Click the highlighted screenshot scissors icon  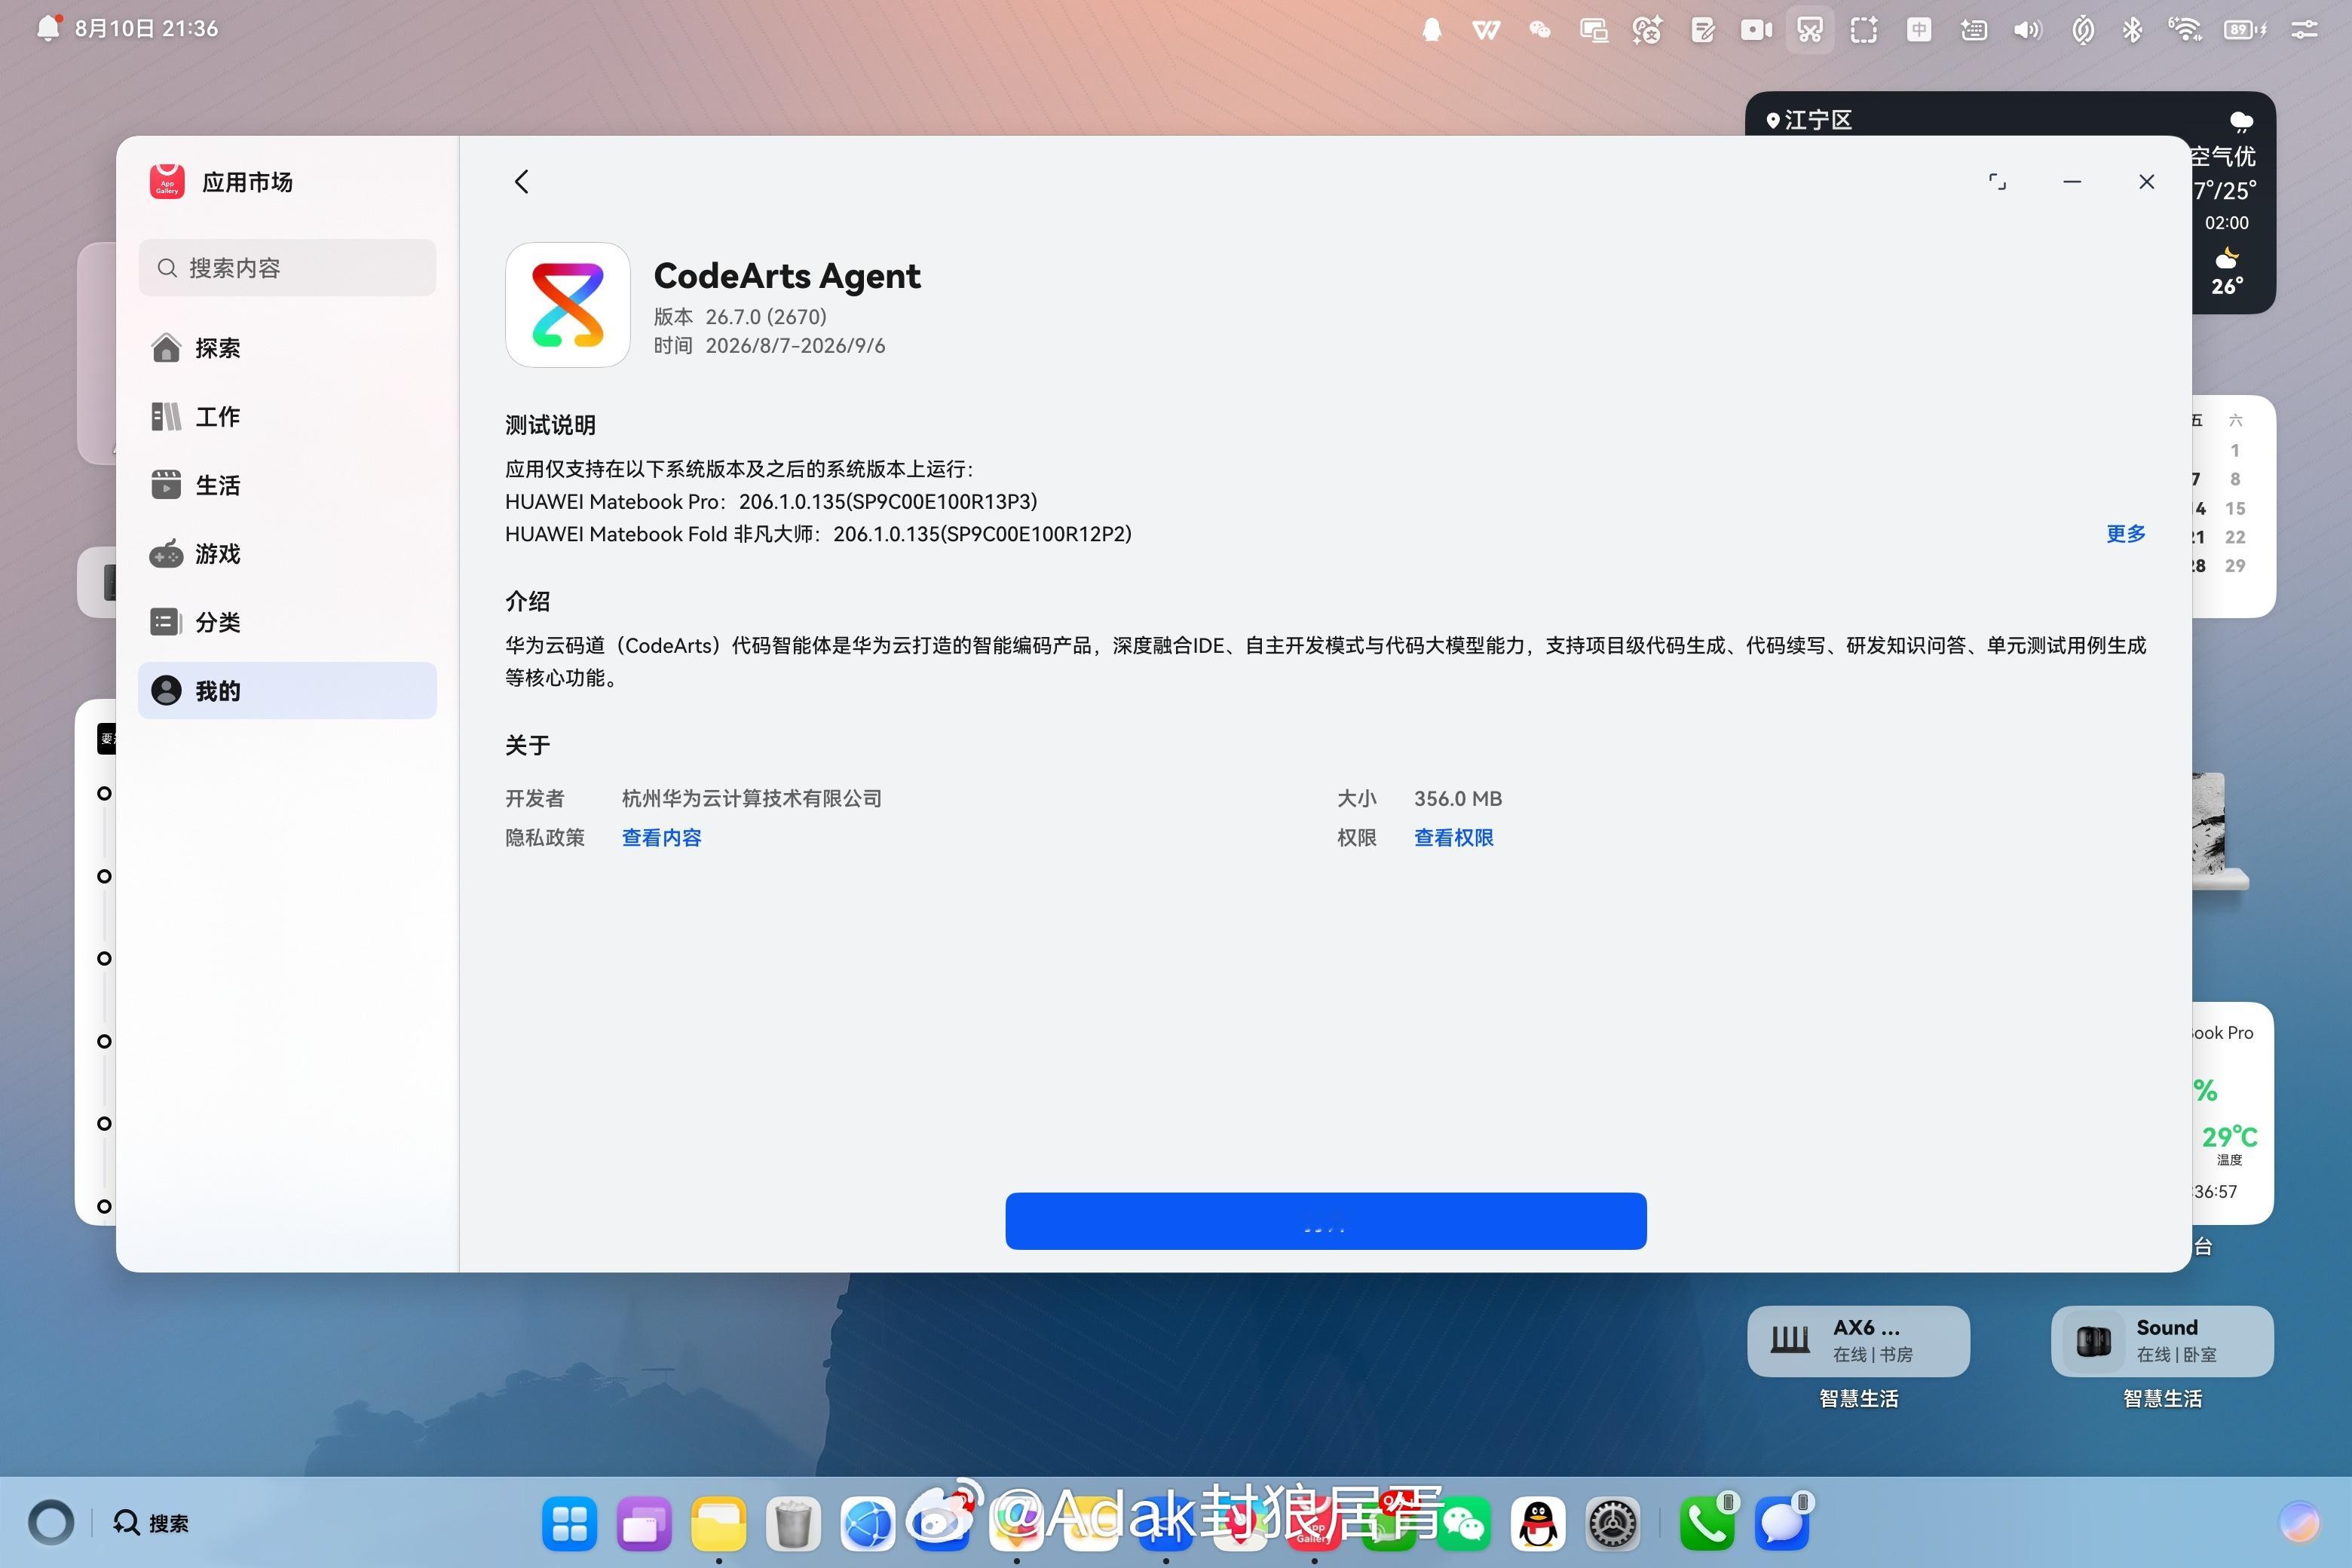[1810, 30]
